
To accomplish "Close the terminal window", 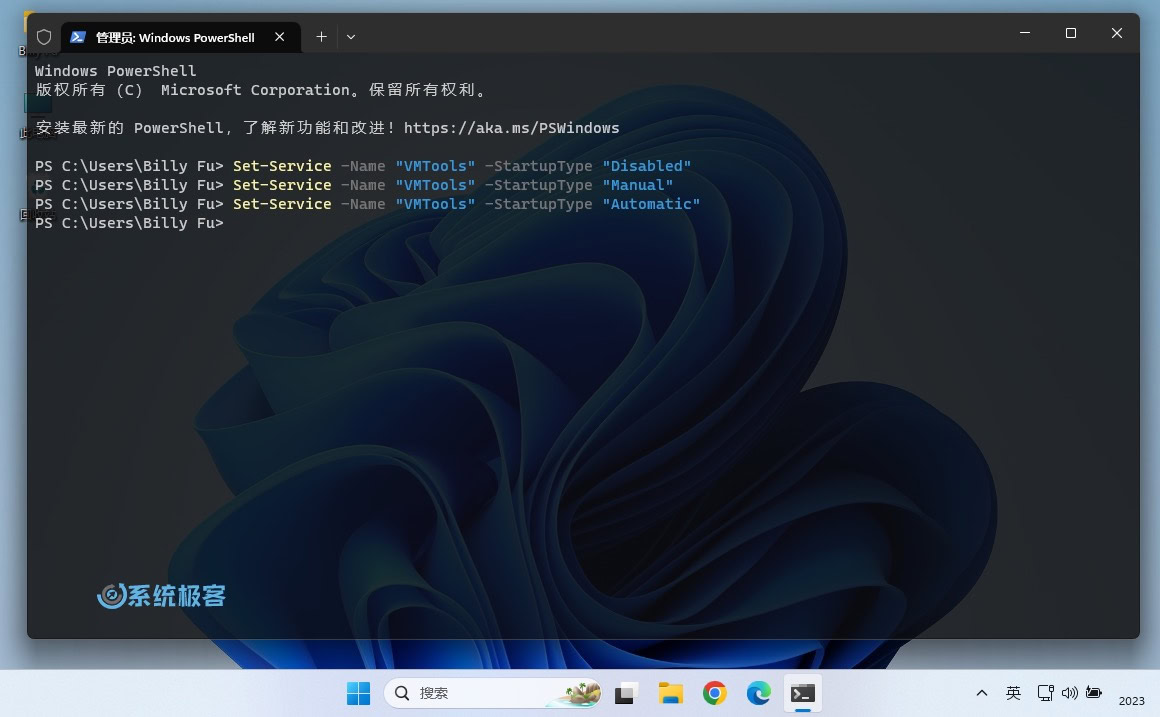I will click(1116, 33).
